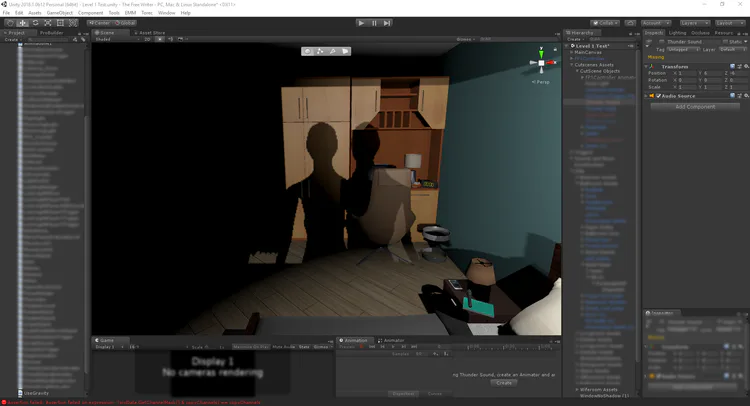Collapse CutScene Objects in Hierarchy
Image resolution: width=750 pixels, height=406 pixels.
(577, 71)
